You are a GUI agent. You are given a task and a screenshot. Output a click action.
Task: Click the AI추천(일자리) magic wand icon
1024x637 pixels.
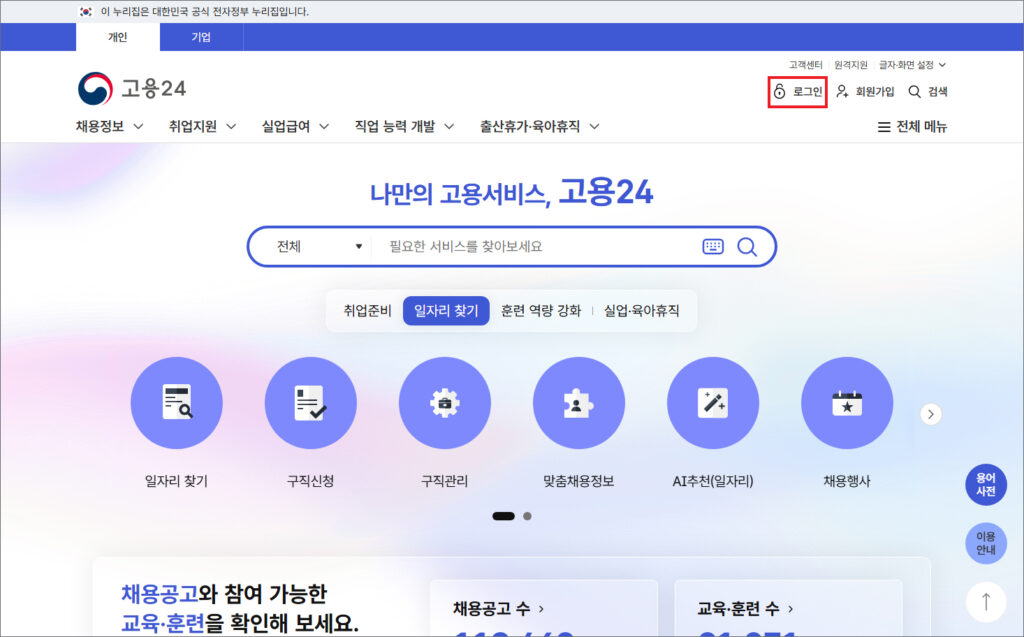coord(713,403)
